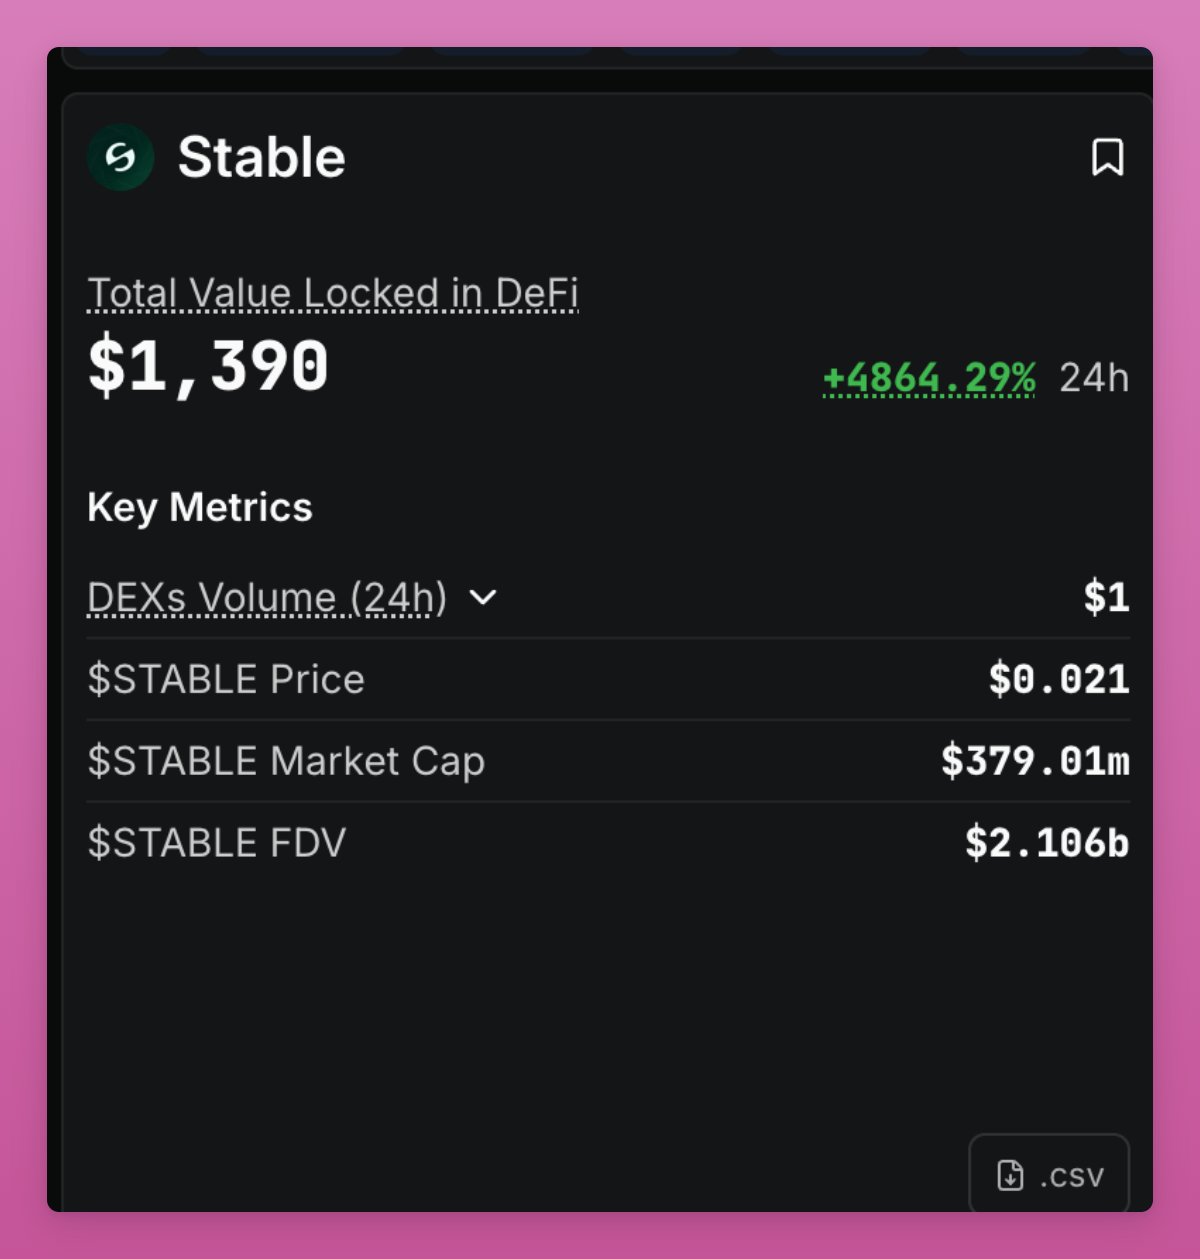This screenshot has width=1200, height=1259.
Task: Click the Stable logo icon
Action: click(121, 157)
